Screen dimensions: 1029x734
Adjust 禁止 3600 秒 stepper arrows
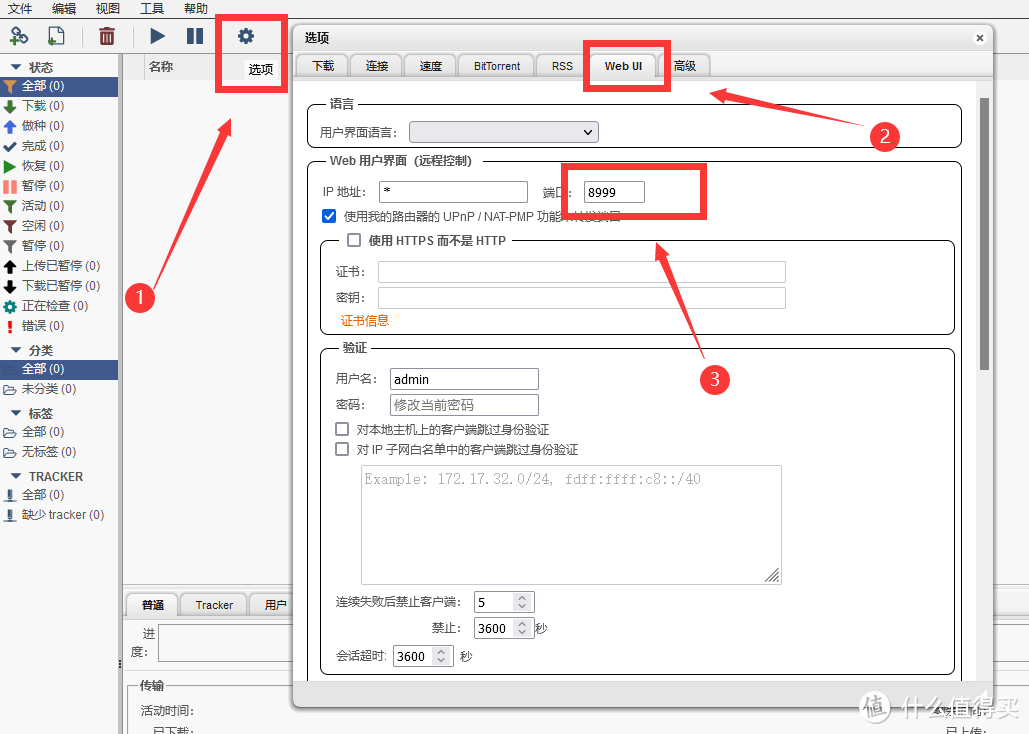522,628
